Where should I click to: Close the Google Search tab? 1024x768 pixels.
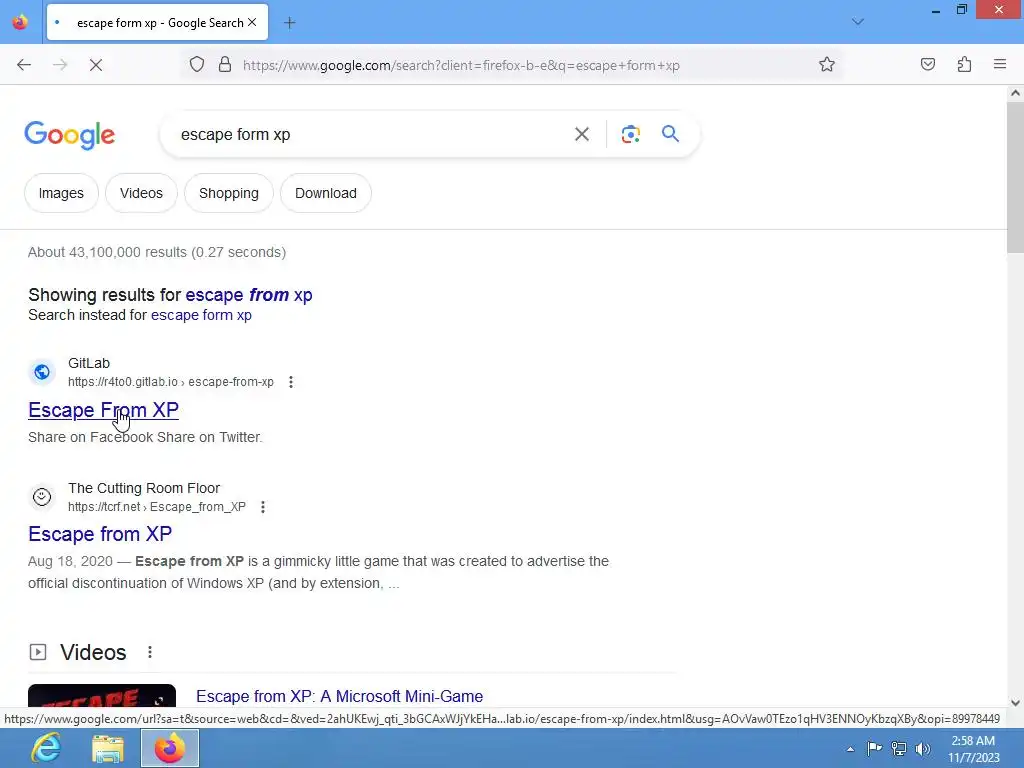[x=252, y=22]
